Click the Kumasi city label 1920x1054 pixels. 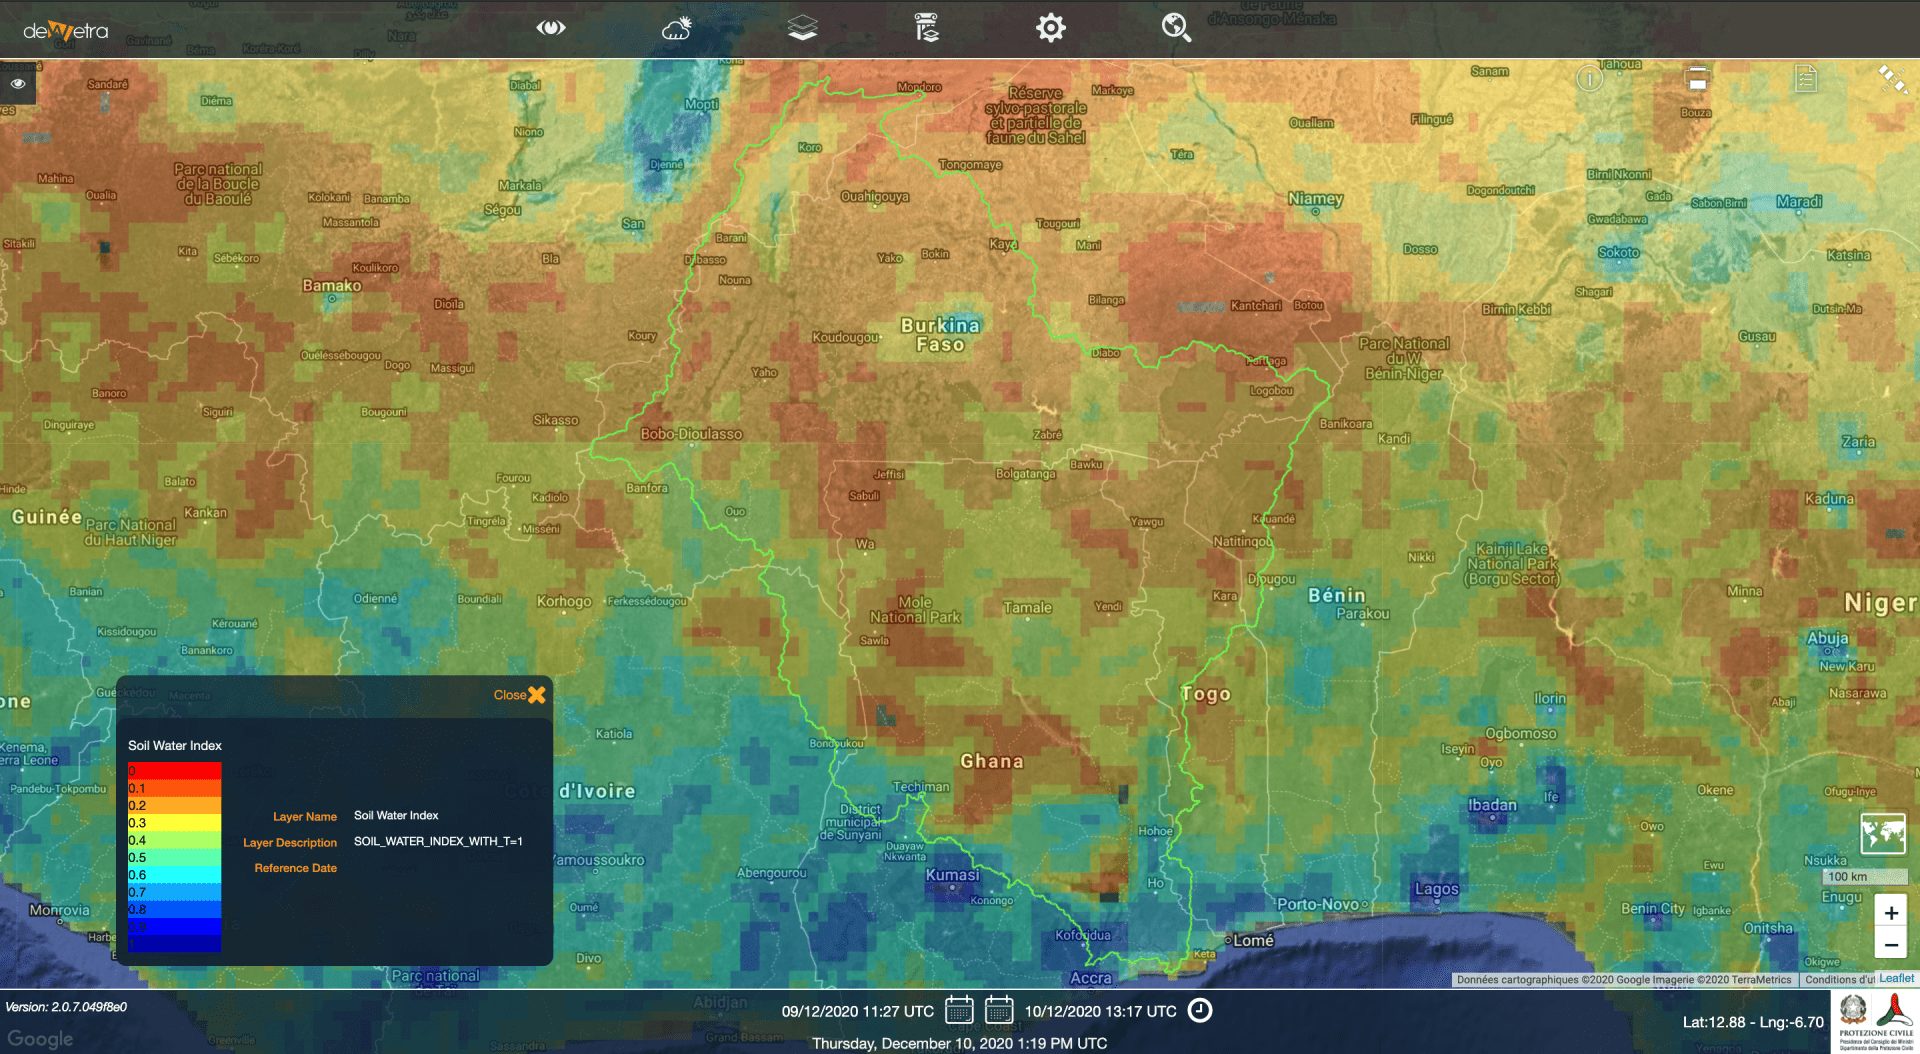click(x=952, y=875)
